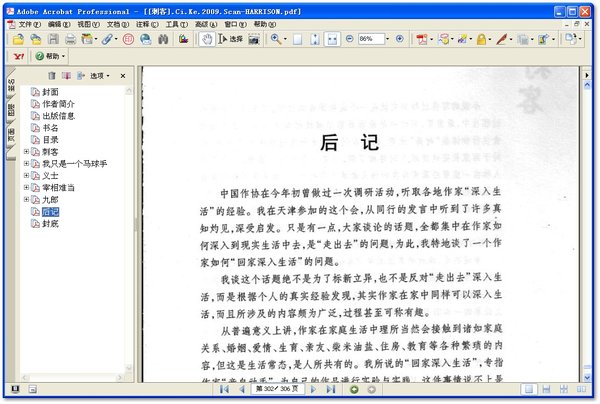Screen dimensions: 600x404
Task: Go to the previous page
Action: (242, 389)
